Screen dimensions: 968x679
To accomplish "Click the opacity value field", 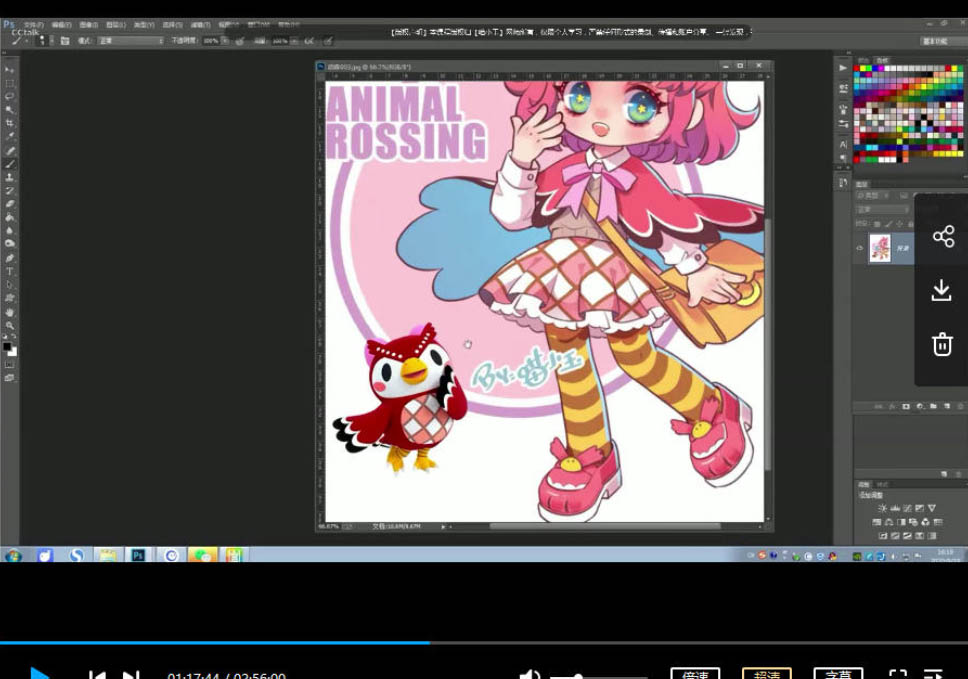I will (211, 41).
